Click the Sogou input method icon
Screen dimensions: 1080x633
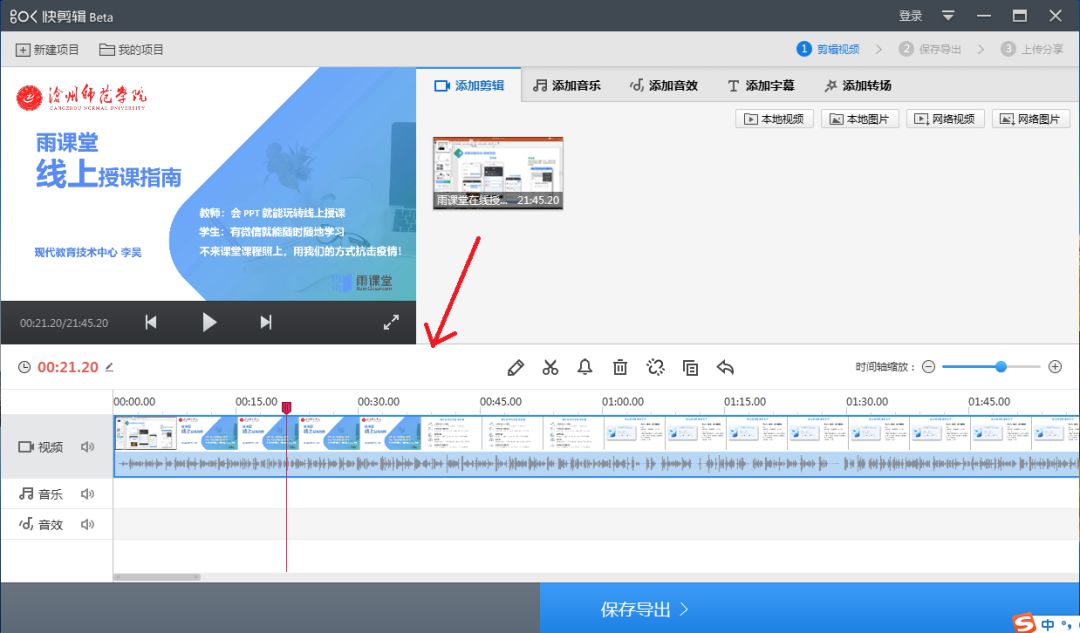point(1024,623)
